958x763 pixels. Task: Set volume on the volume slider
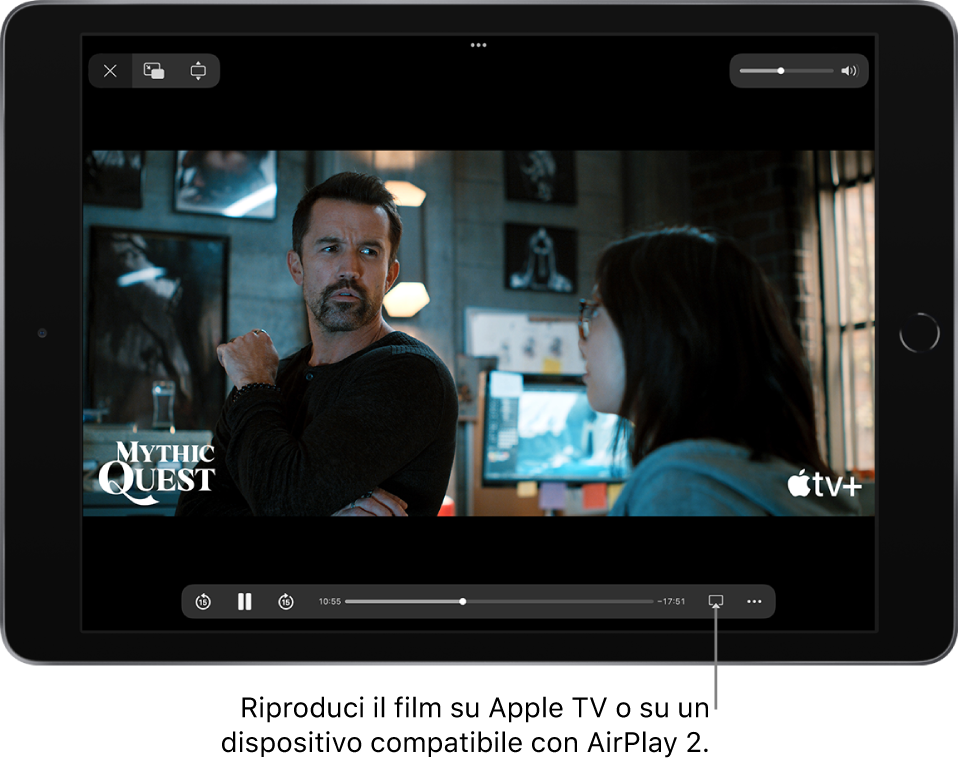tap(786, 71)
